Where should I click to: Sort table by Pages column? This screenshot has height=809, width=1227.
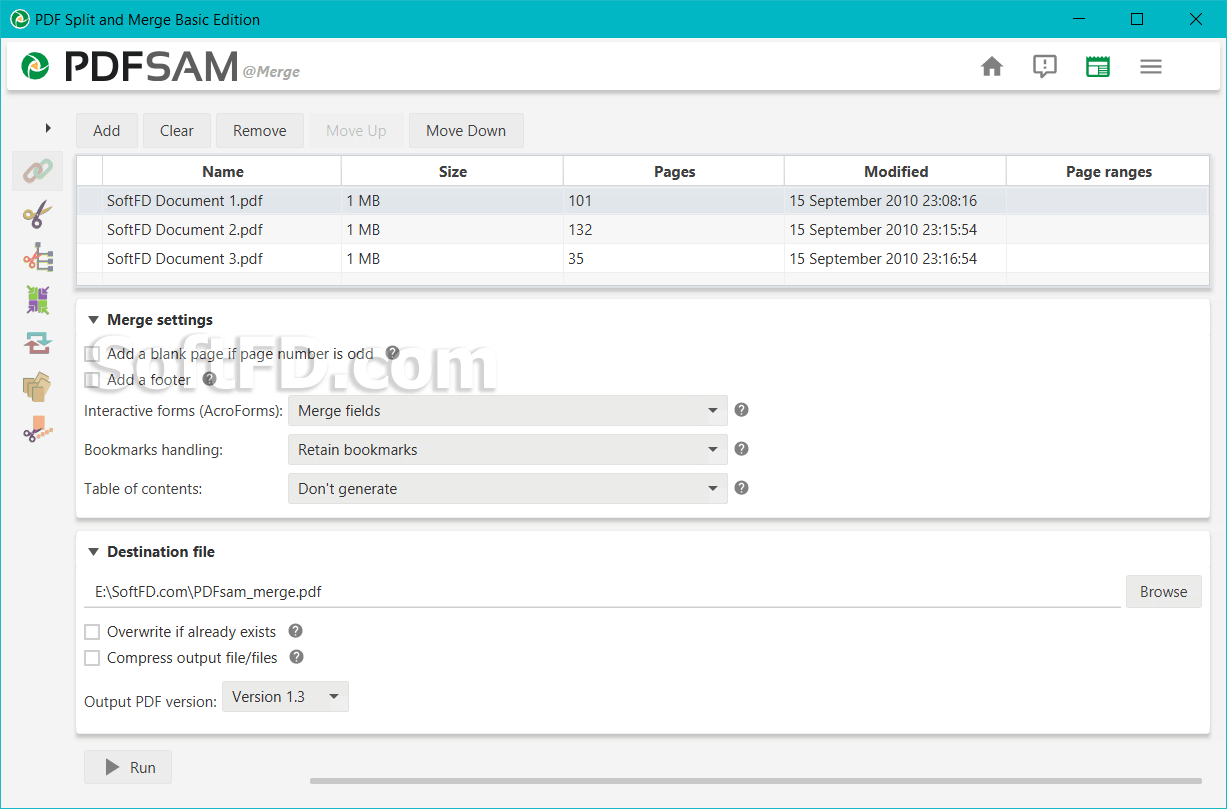[674, 172]
